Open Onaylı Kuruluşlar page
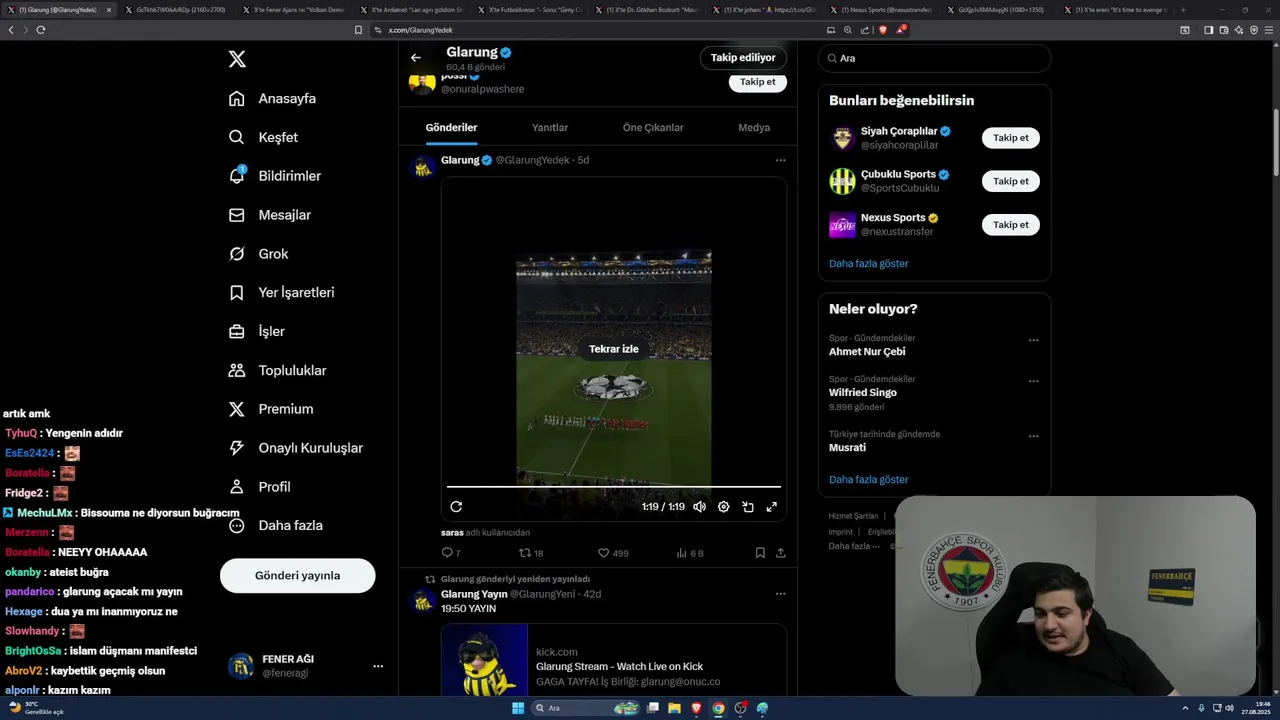 pyautogui.click(x=295, y=448)
